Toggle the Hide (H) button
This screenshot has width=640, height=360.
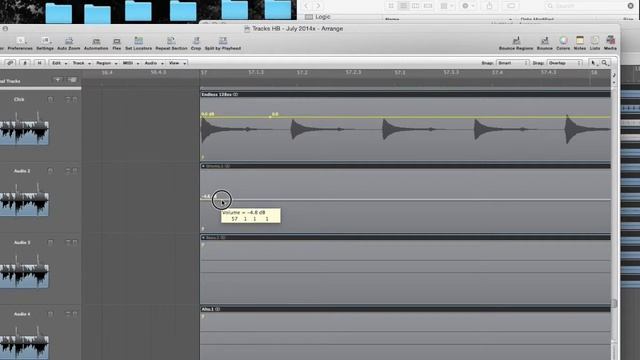point(40,63)
